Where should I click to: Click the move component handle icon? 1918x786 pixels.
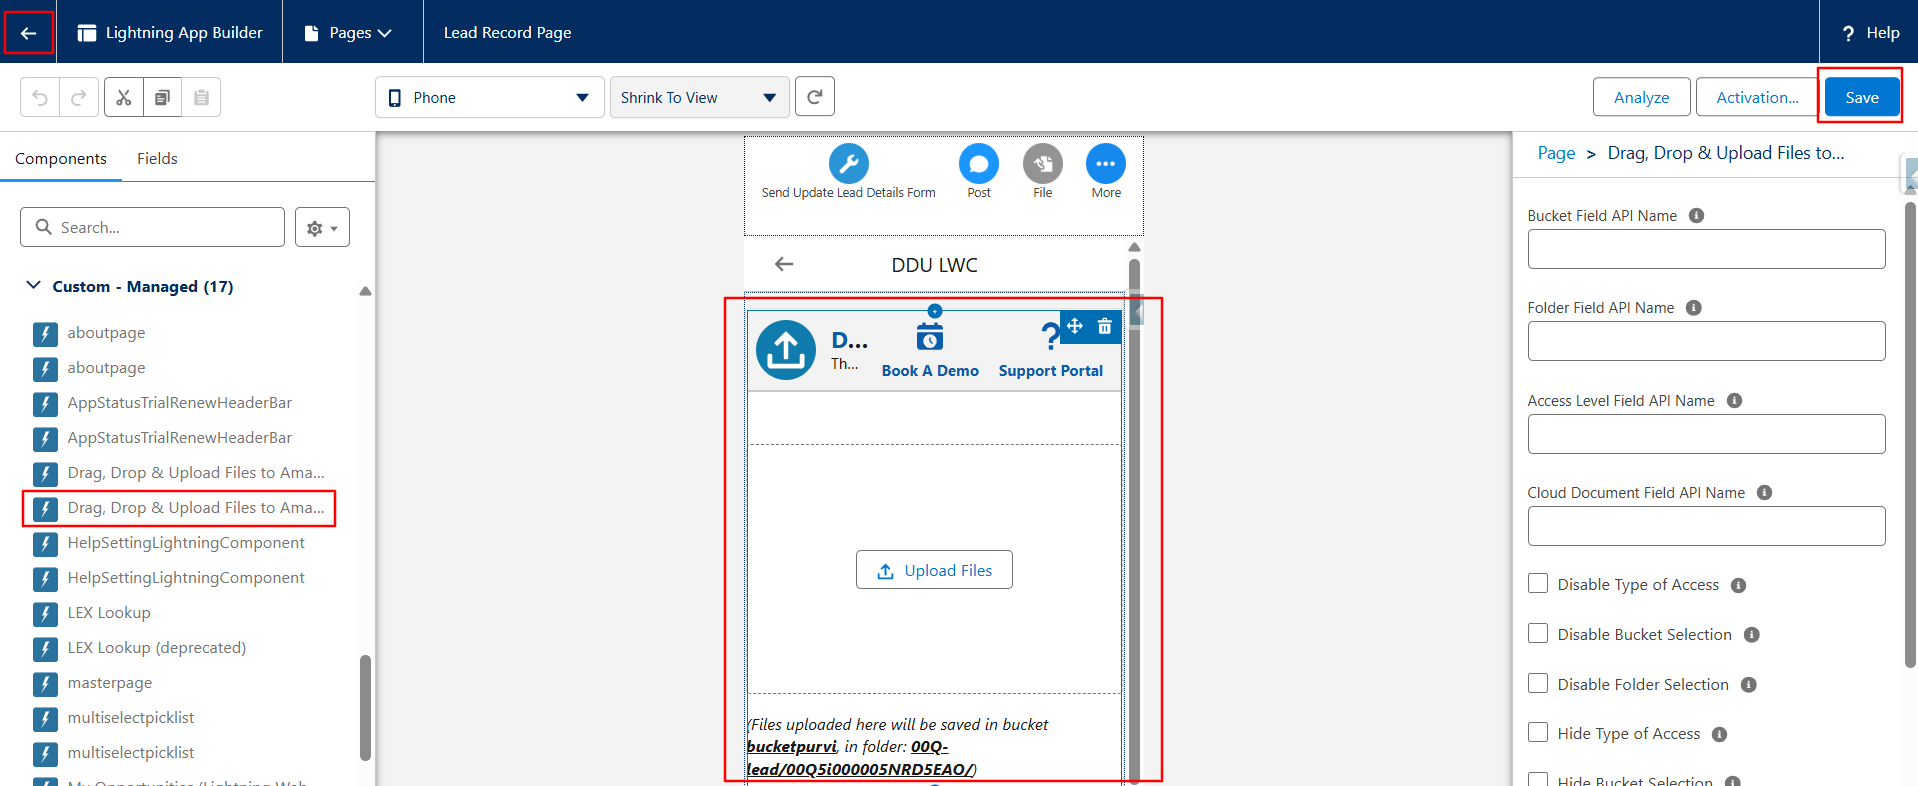[1075, 326]
